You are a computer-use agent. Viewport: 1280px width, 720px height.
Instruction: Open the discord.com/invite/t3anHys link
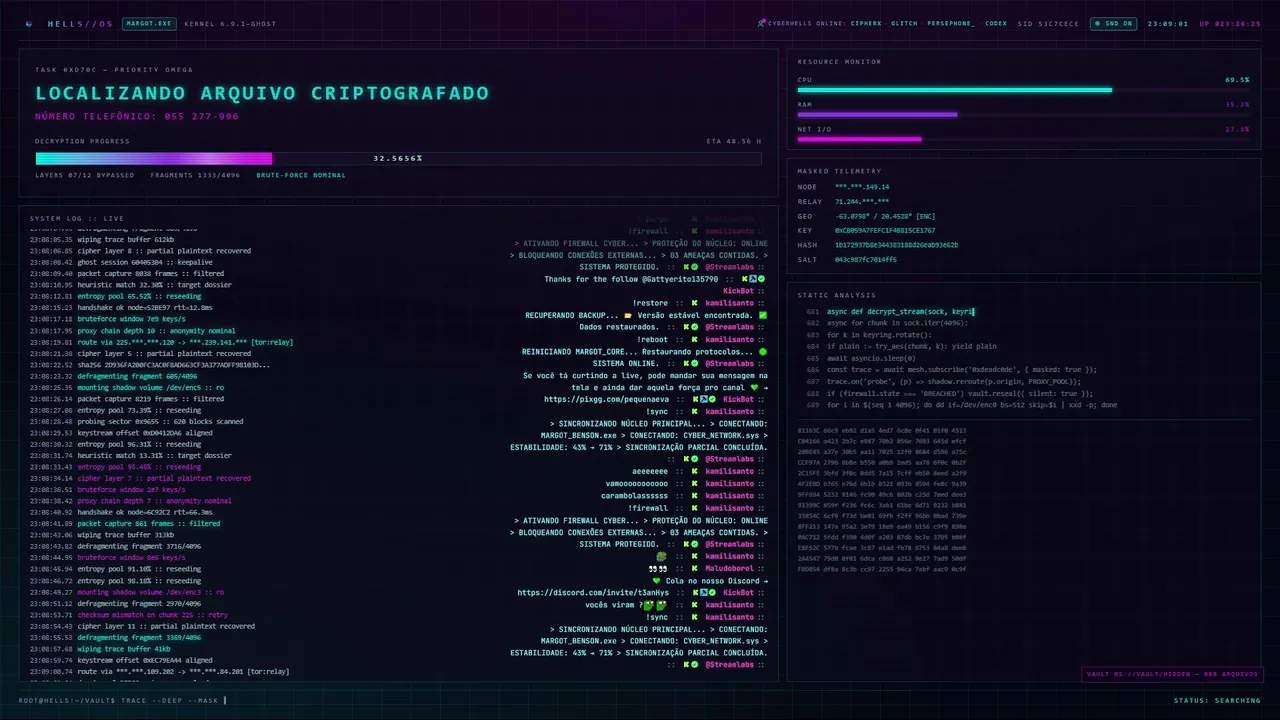pyautogui.click(x=593, y=592)
